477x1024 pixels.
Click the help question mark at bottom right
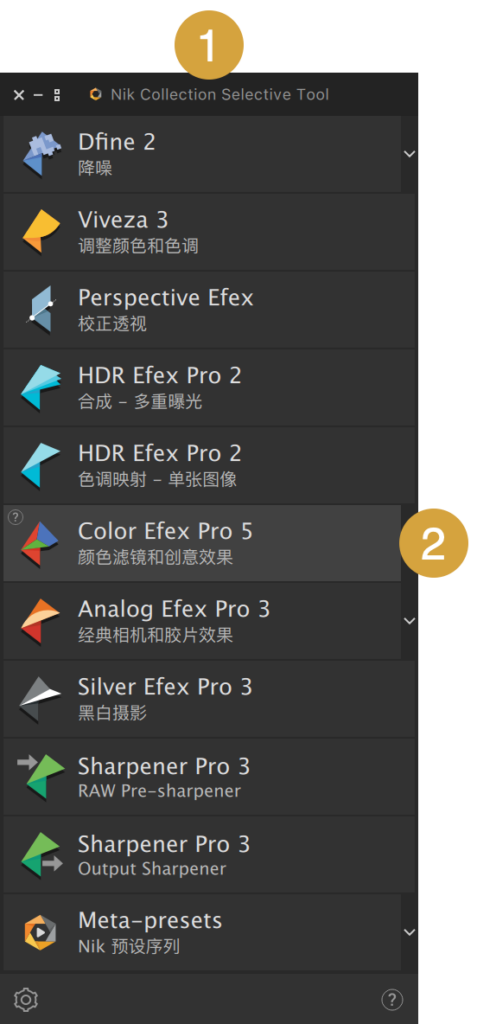tap(392, 999)
